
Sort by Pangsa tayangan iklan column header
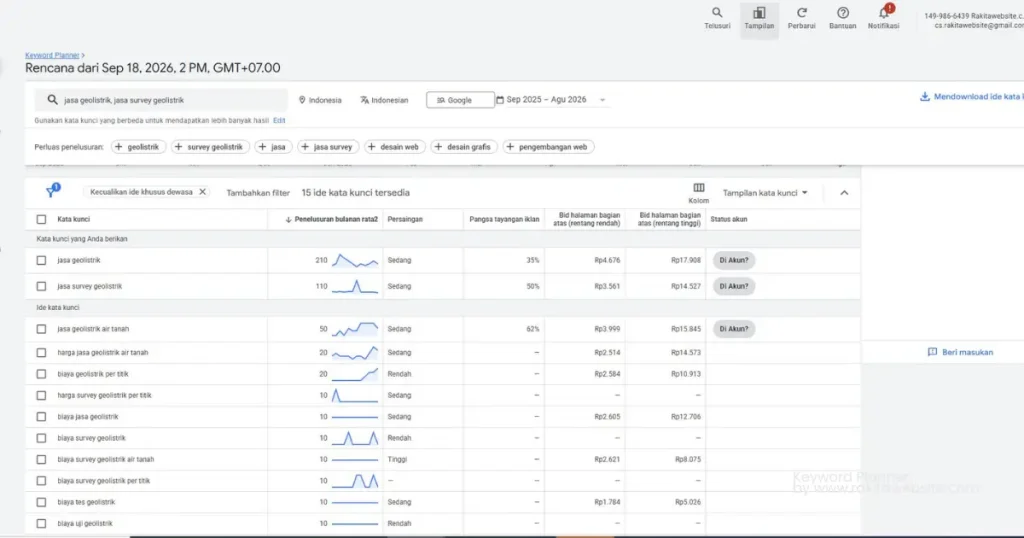pyautogui.click(x=504, y=219)
